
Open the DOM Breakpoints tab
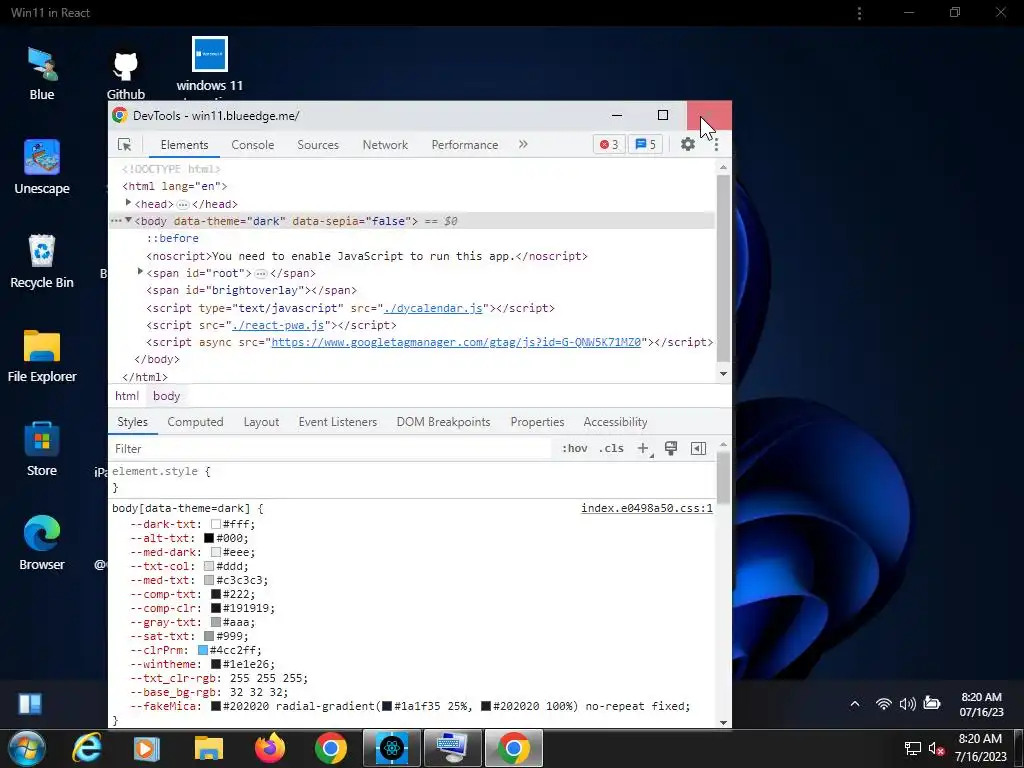click(443, 422)
